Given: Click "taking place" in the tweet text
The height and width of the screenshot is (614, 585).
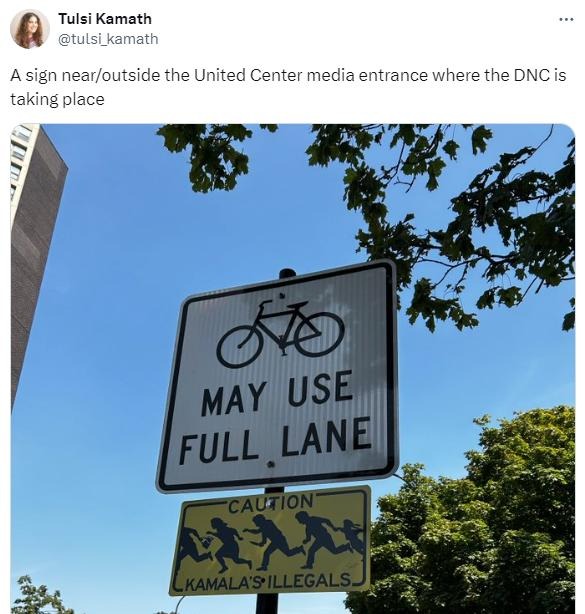Looking at the screenshot, I should pos(57,99).
